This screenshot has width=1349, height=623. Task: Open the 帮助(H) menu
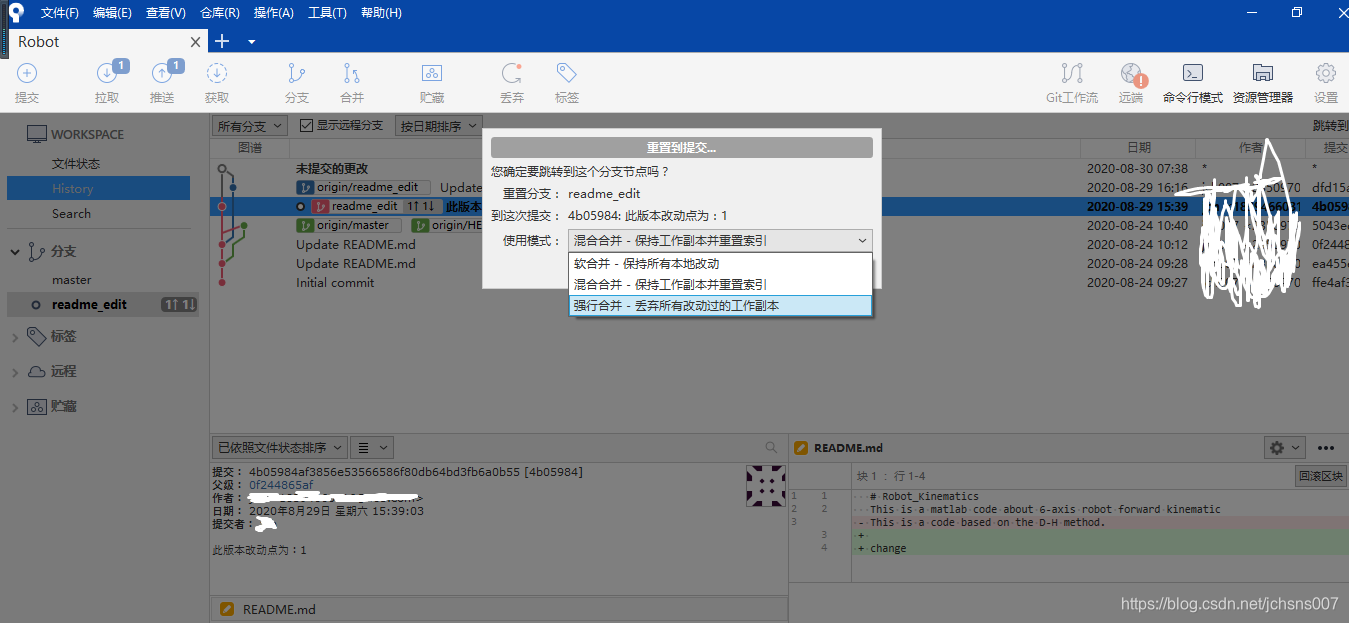point(381,13)
